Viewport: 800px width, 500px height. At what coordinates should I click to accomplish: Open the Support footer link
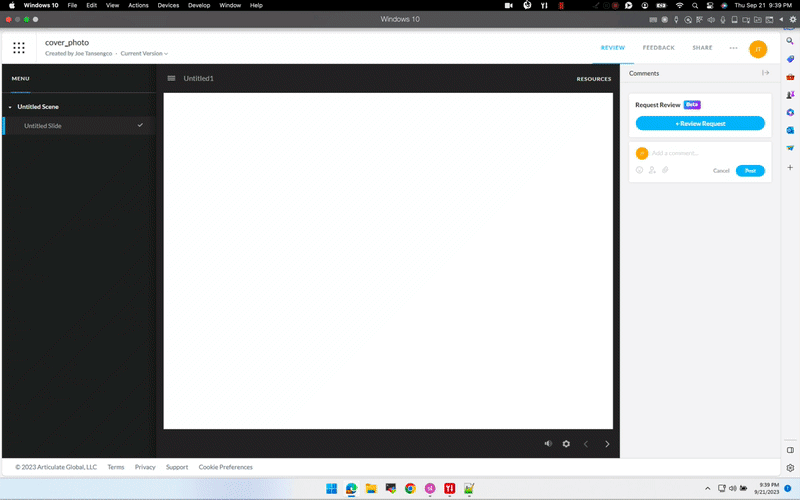[177, 467]
